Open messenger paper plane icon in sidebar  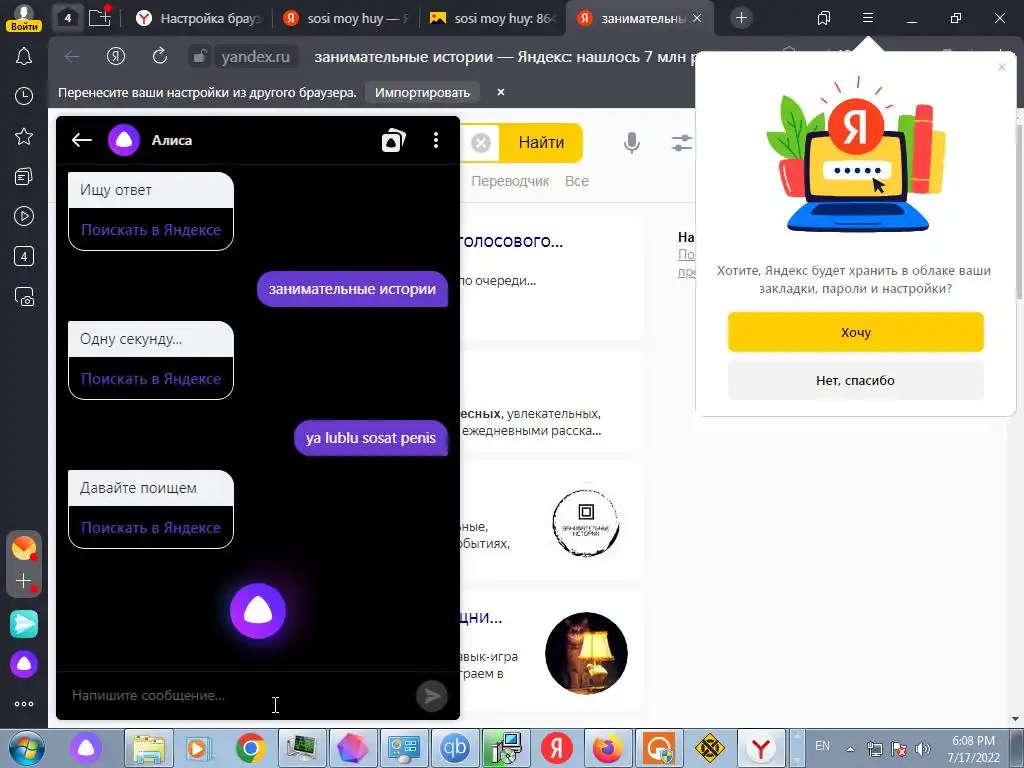click(24, 624)
